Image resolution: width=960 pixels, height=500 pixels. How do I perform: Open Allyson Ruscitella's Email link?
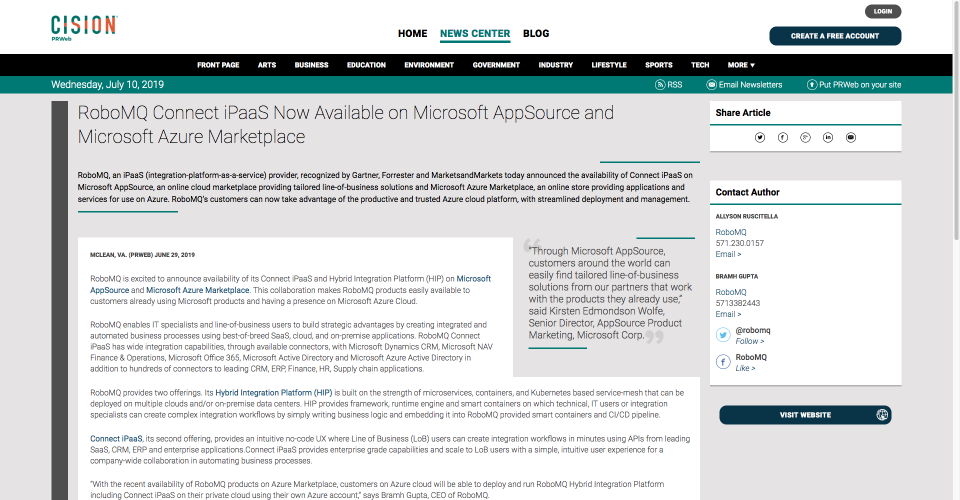coord(728,254)
